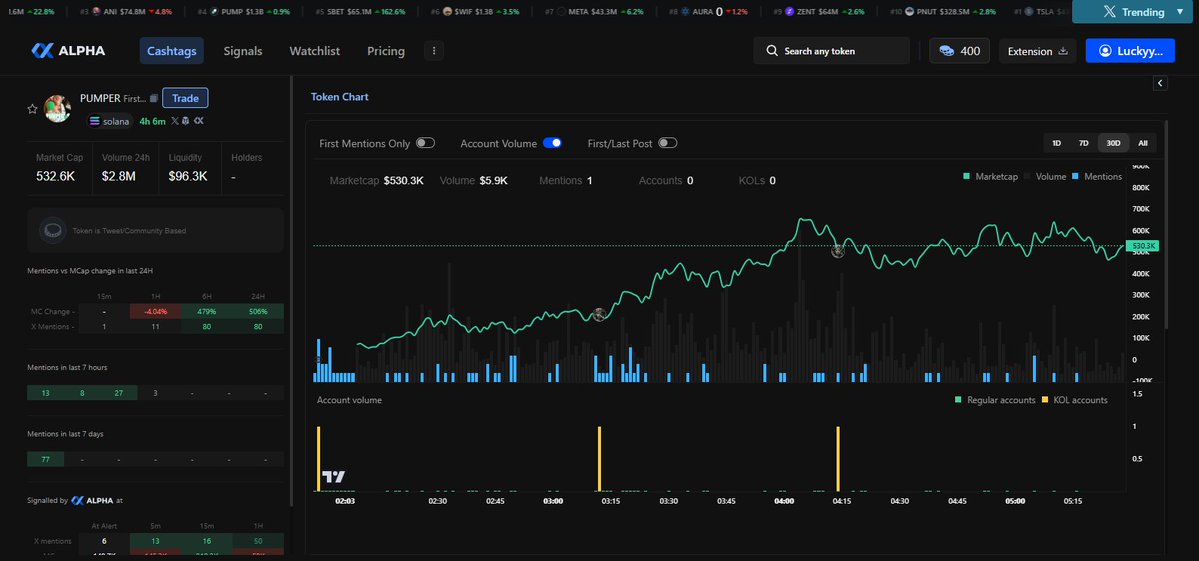Viewport: 1199px width, 561px height.
Task: Click the KOL bar near 03:15
Action: (x=600, y=459)
